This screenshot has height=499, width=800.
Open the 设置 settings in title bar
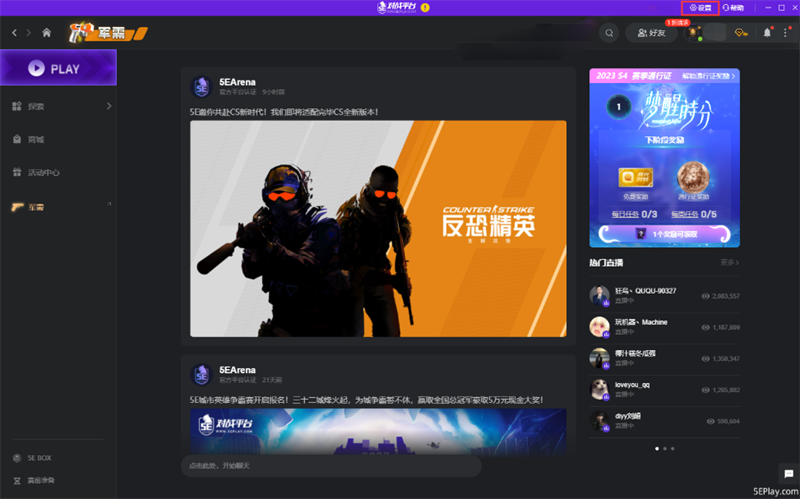click(x=702, y=8)
